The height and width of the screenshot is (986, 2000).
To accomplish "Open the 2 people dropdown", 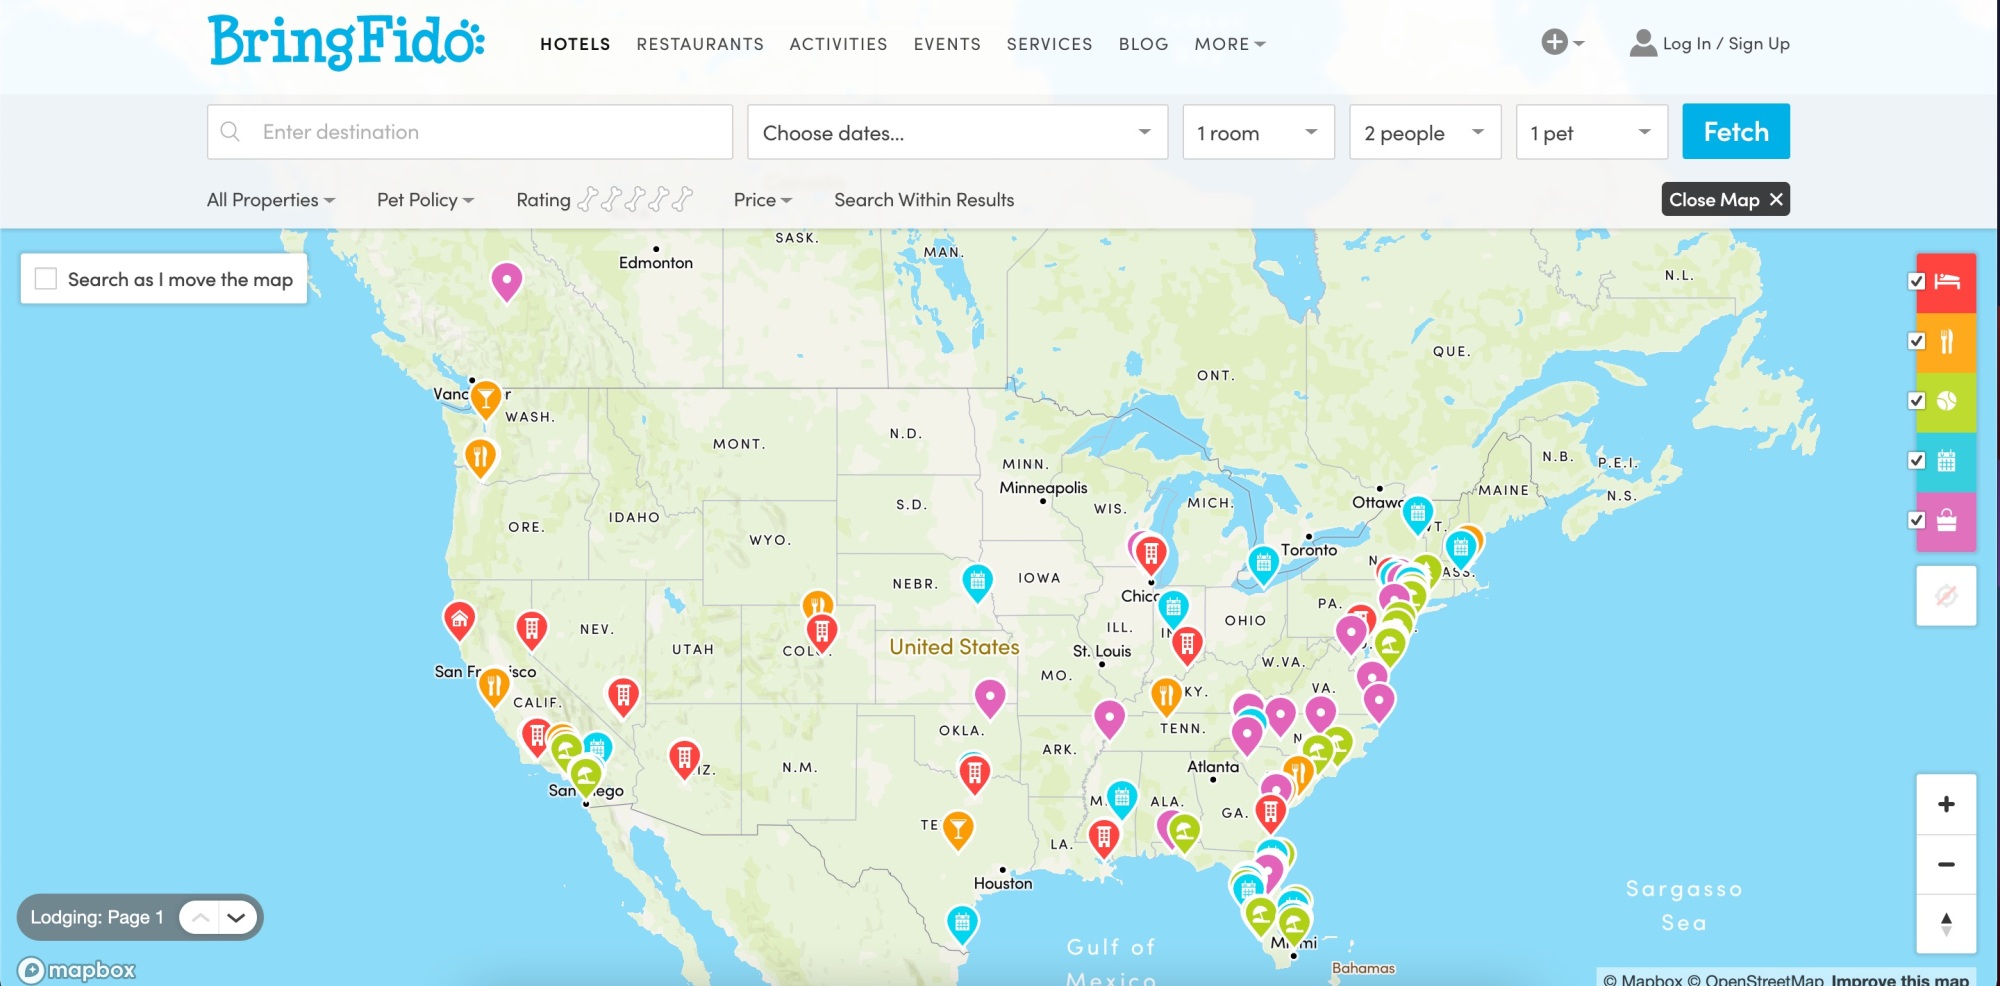I will click(1425, 132).
